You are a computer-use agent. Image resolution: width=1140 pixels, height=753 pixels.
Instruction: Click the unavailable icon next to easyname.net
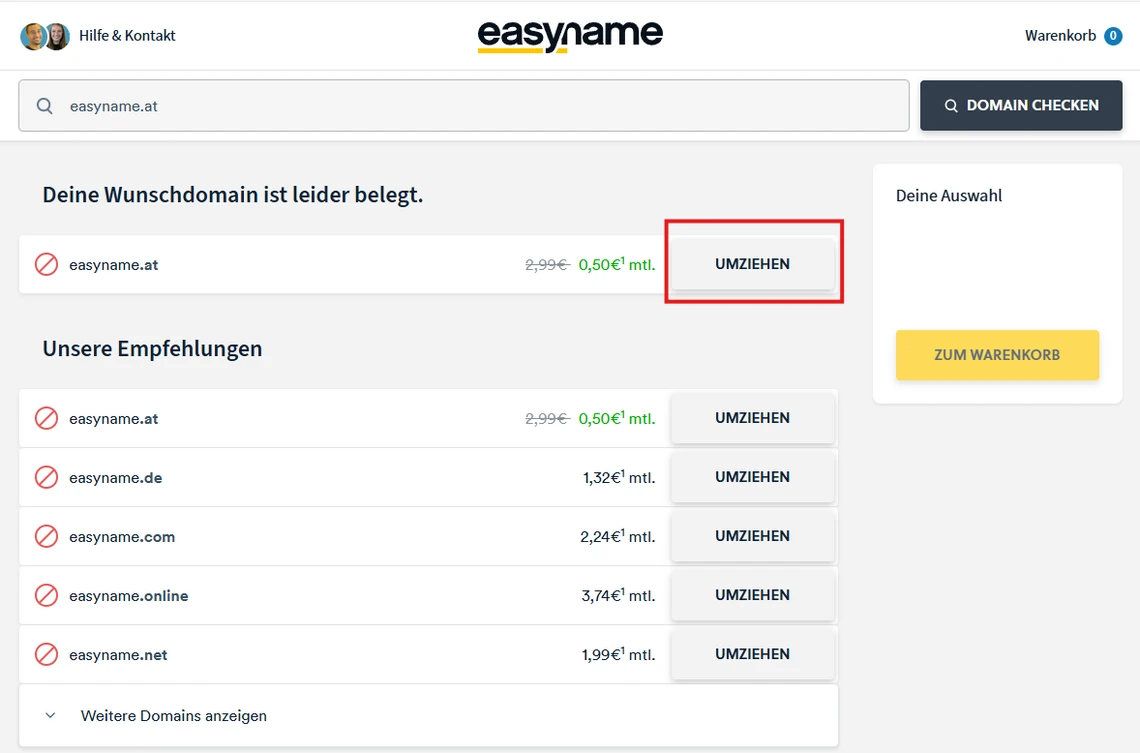(46, 654)
